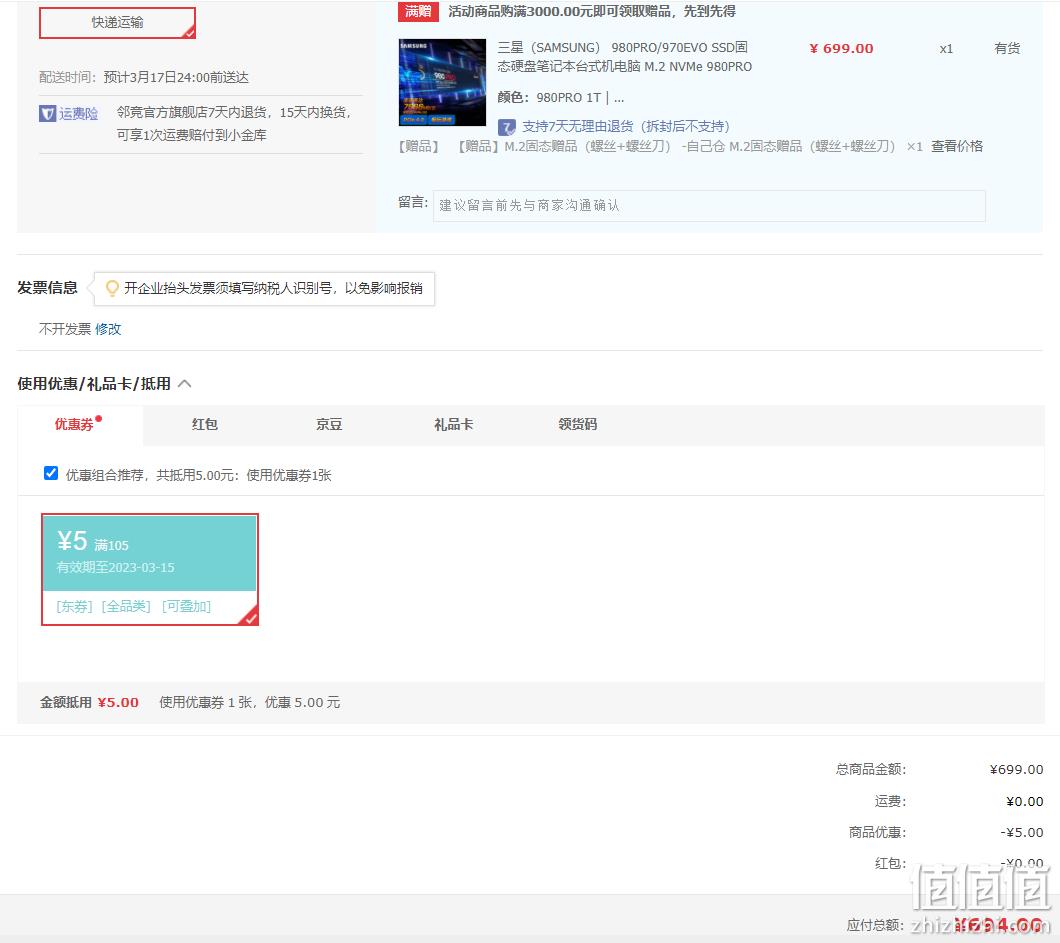Click the 运费险 shield icon

[x=47, y=114]
